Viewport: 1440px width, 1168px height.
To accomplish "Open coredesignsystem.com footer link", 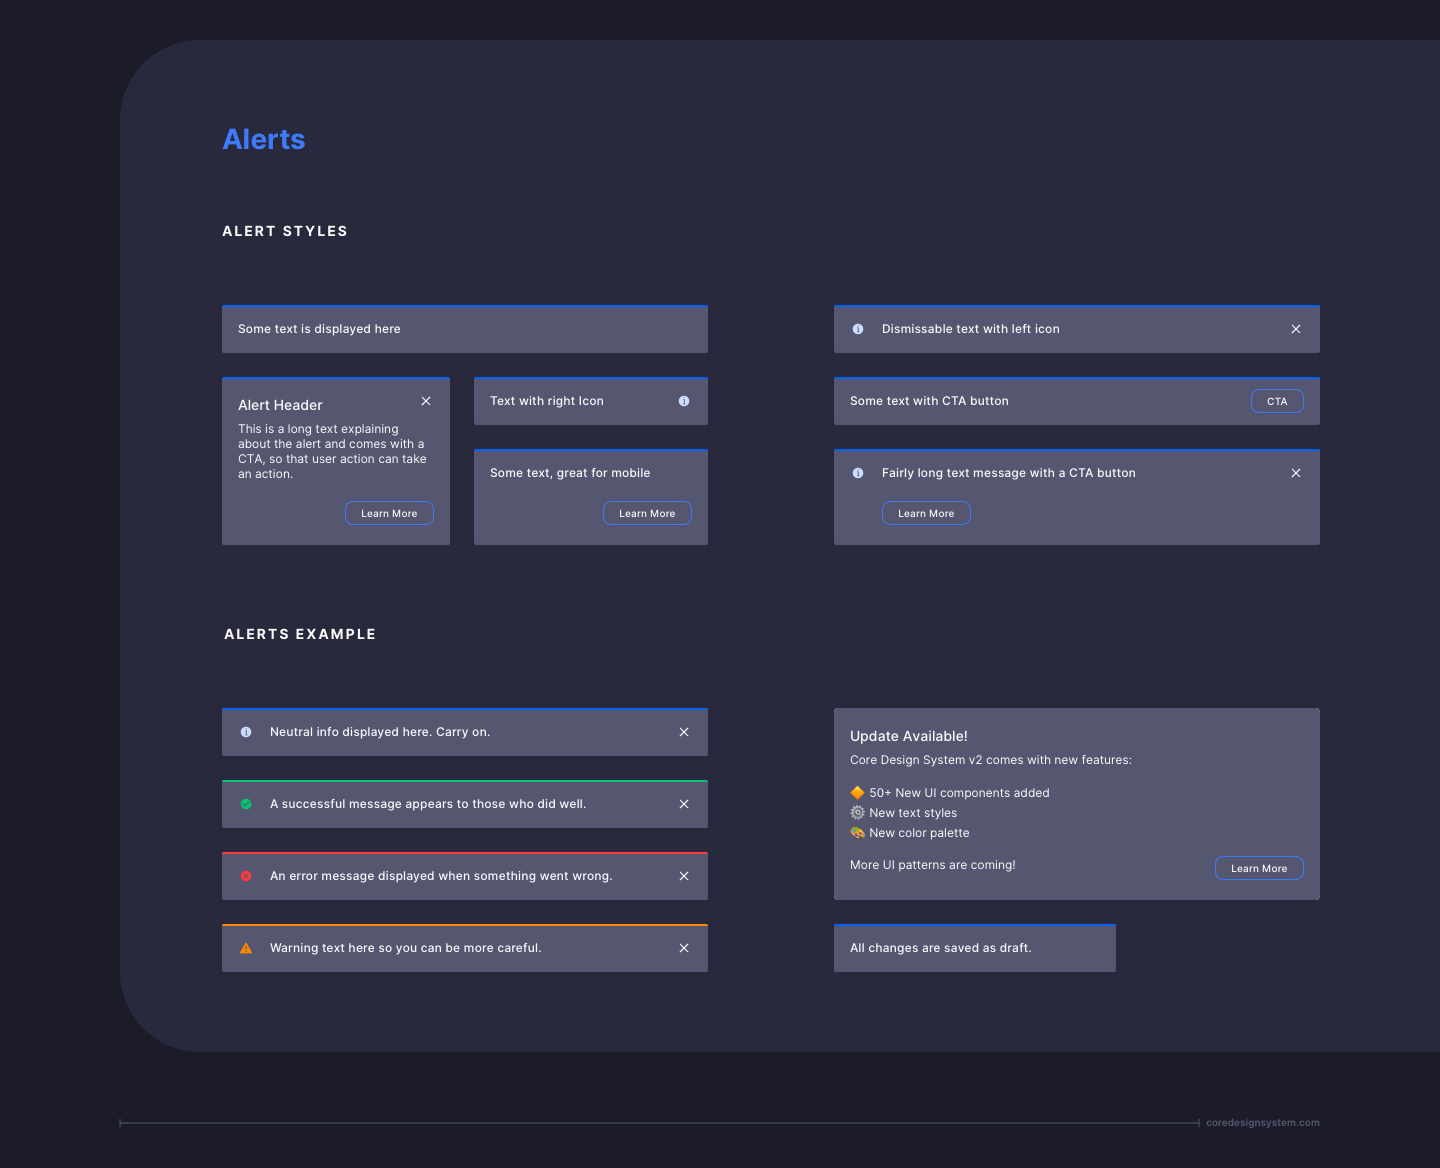I will click(x=1263, y=1123).
